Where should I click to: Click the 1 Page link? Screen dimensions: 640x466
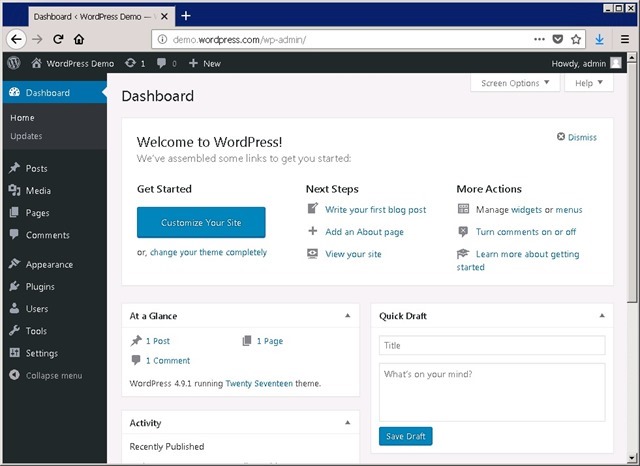tap(269, 341)
